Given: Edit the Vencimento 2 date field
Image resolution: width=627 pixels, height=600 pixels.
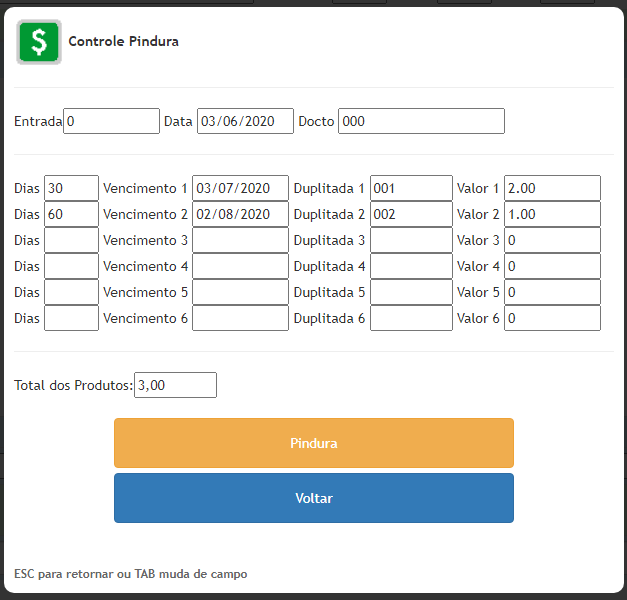Looking at the screenshot, I should pos(240,214).
